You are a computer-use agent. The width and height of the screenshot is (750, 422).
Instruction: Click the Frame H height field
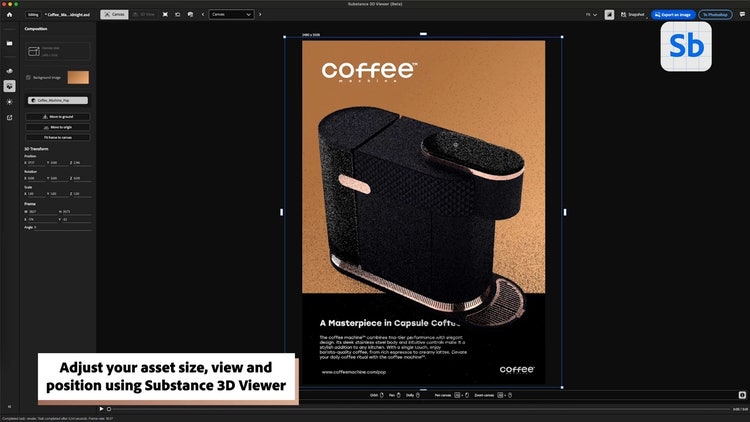click(x=75, y=211)
